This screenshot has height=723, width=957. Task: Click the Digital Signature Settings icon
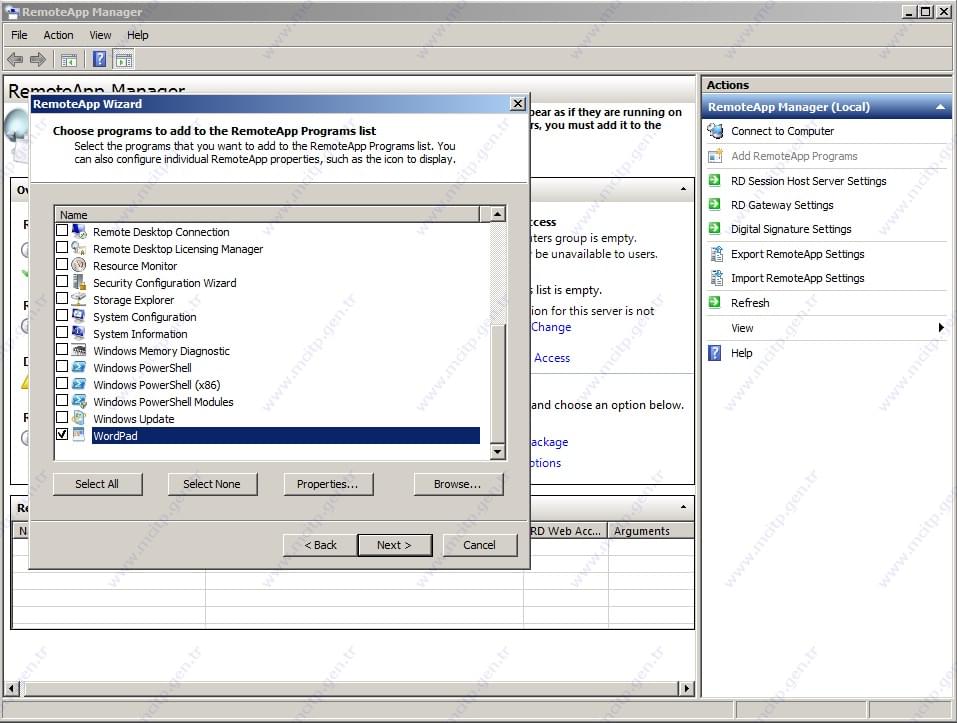click(714, 228)
